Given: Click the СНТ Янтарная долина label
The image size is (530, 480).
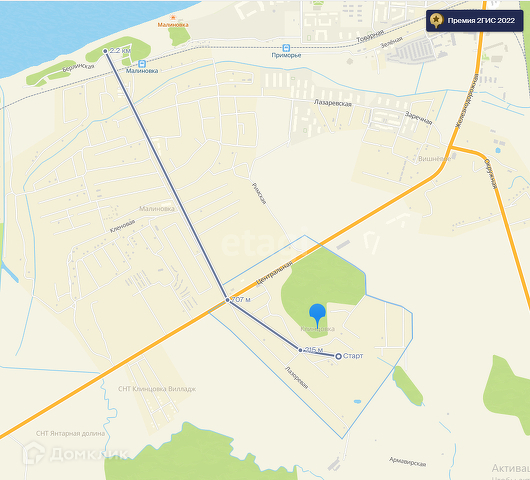Looking at the screenshot, I should pos(70,433).
